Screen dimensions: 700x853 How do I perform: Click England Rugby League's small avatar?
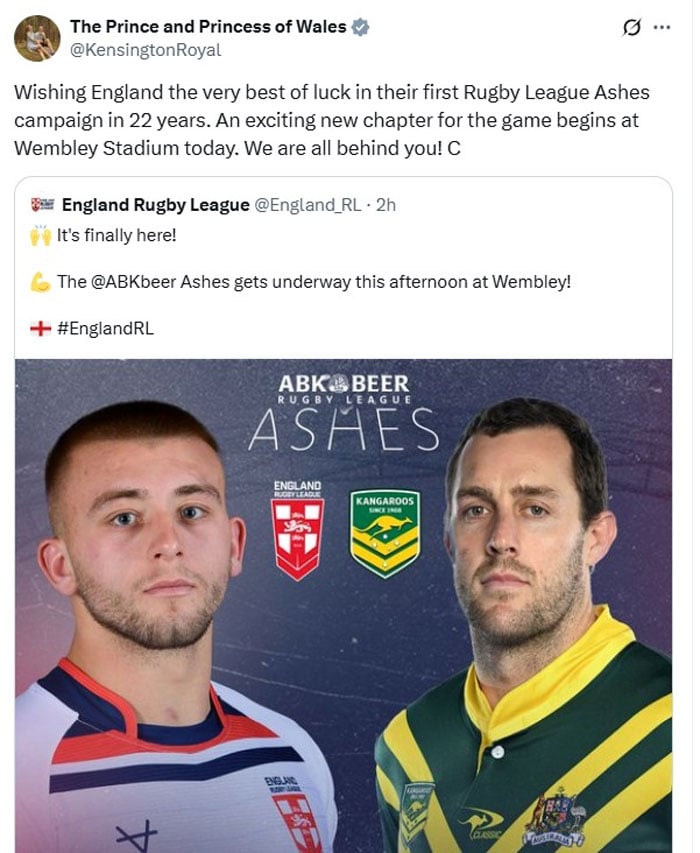click(41, 205)
